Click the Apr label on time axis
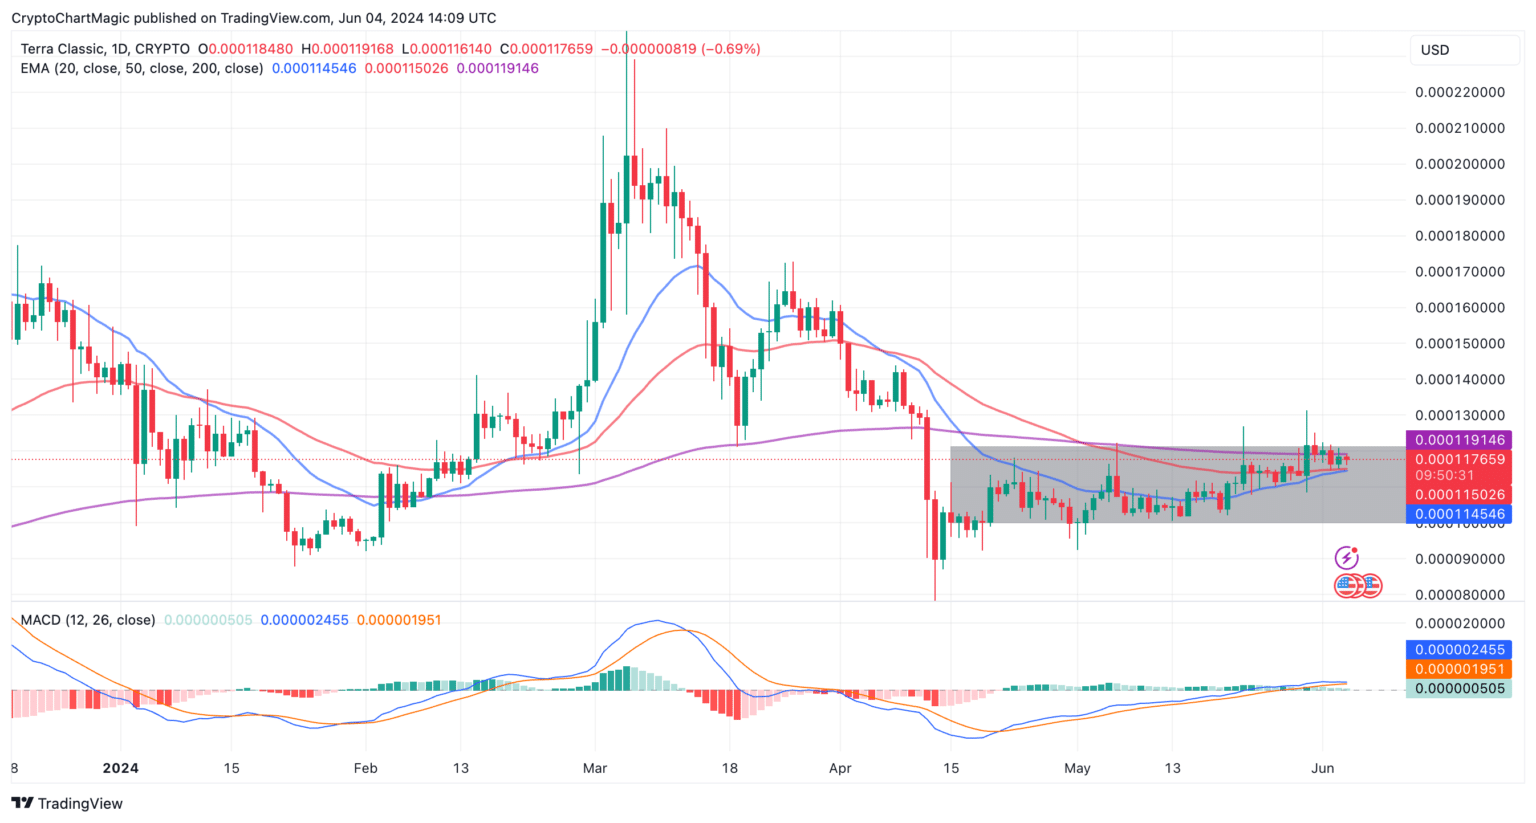This screenshot has height=823, width=1536. (840, 768)
